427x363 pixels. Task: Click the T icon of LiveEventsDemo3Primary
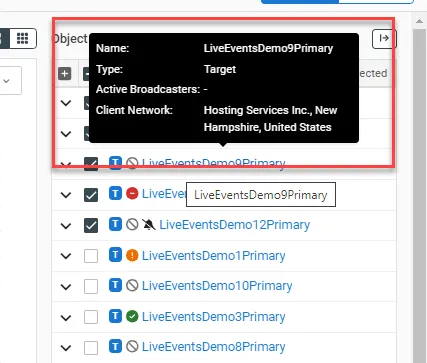[115, 316]
